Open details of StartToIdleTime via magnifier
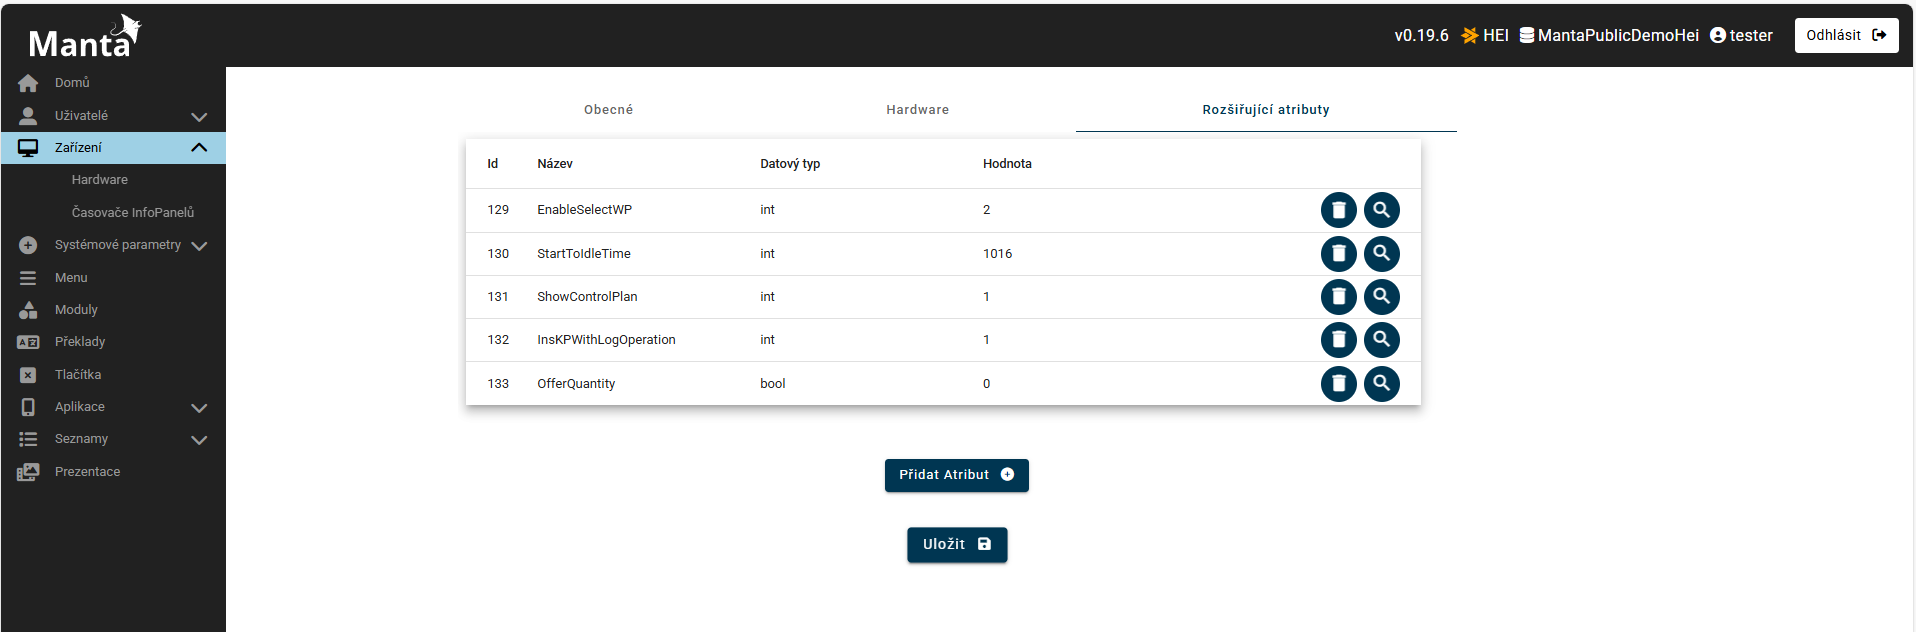The width and height of the screenshot is (1916, 632). click(1381, 254)
